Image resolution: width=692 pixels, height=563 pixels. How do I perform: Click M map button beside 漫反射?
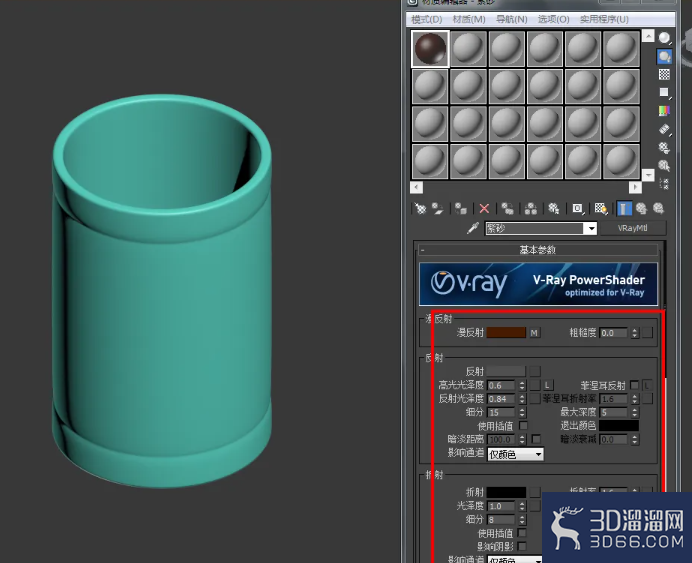pos(534,333)
